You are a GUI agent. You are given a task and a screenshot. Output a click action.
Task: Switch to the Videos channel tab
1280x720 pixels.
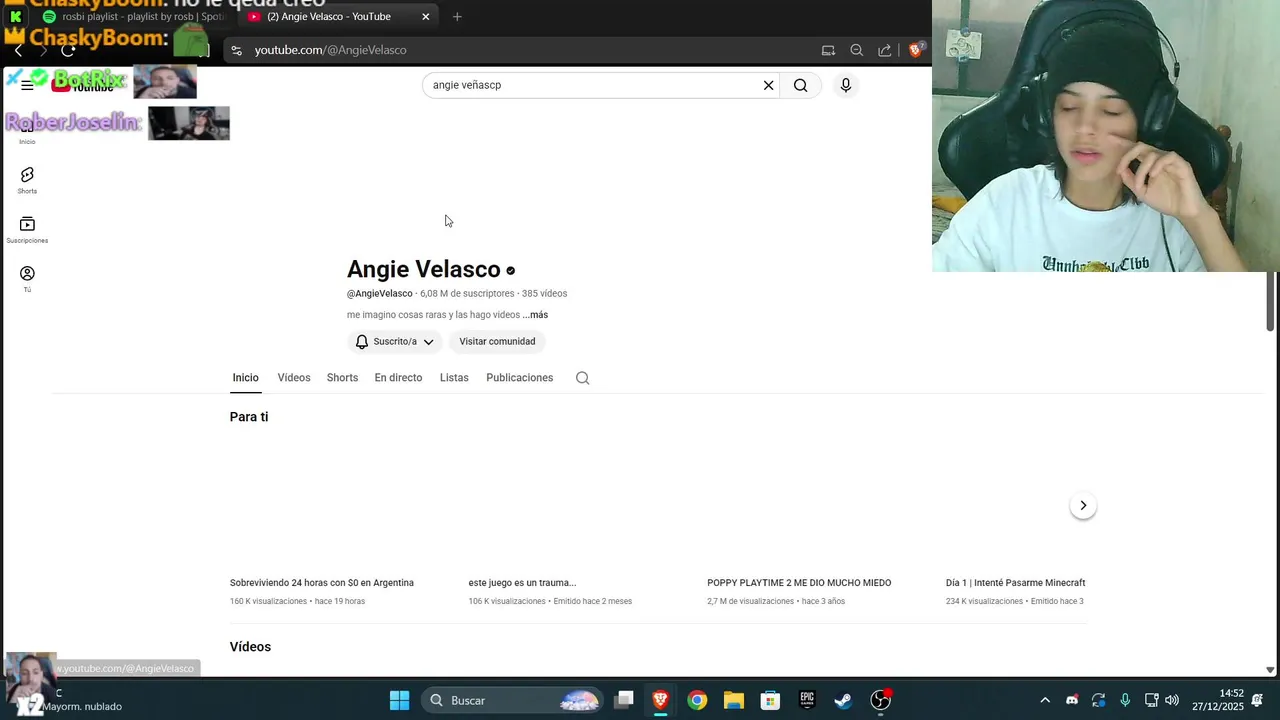294,378
